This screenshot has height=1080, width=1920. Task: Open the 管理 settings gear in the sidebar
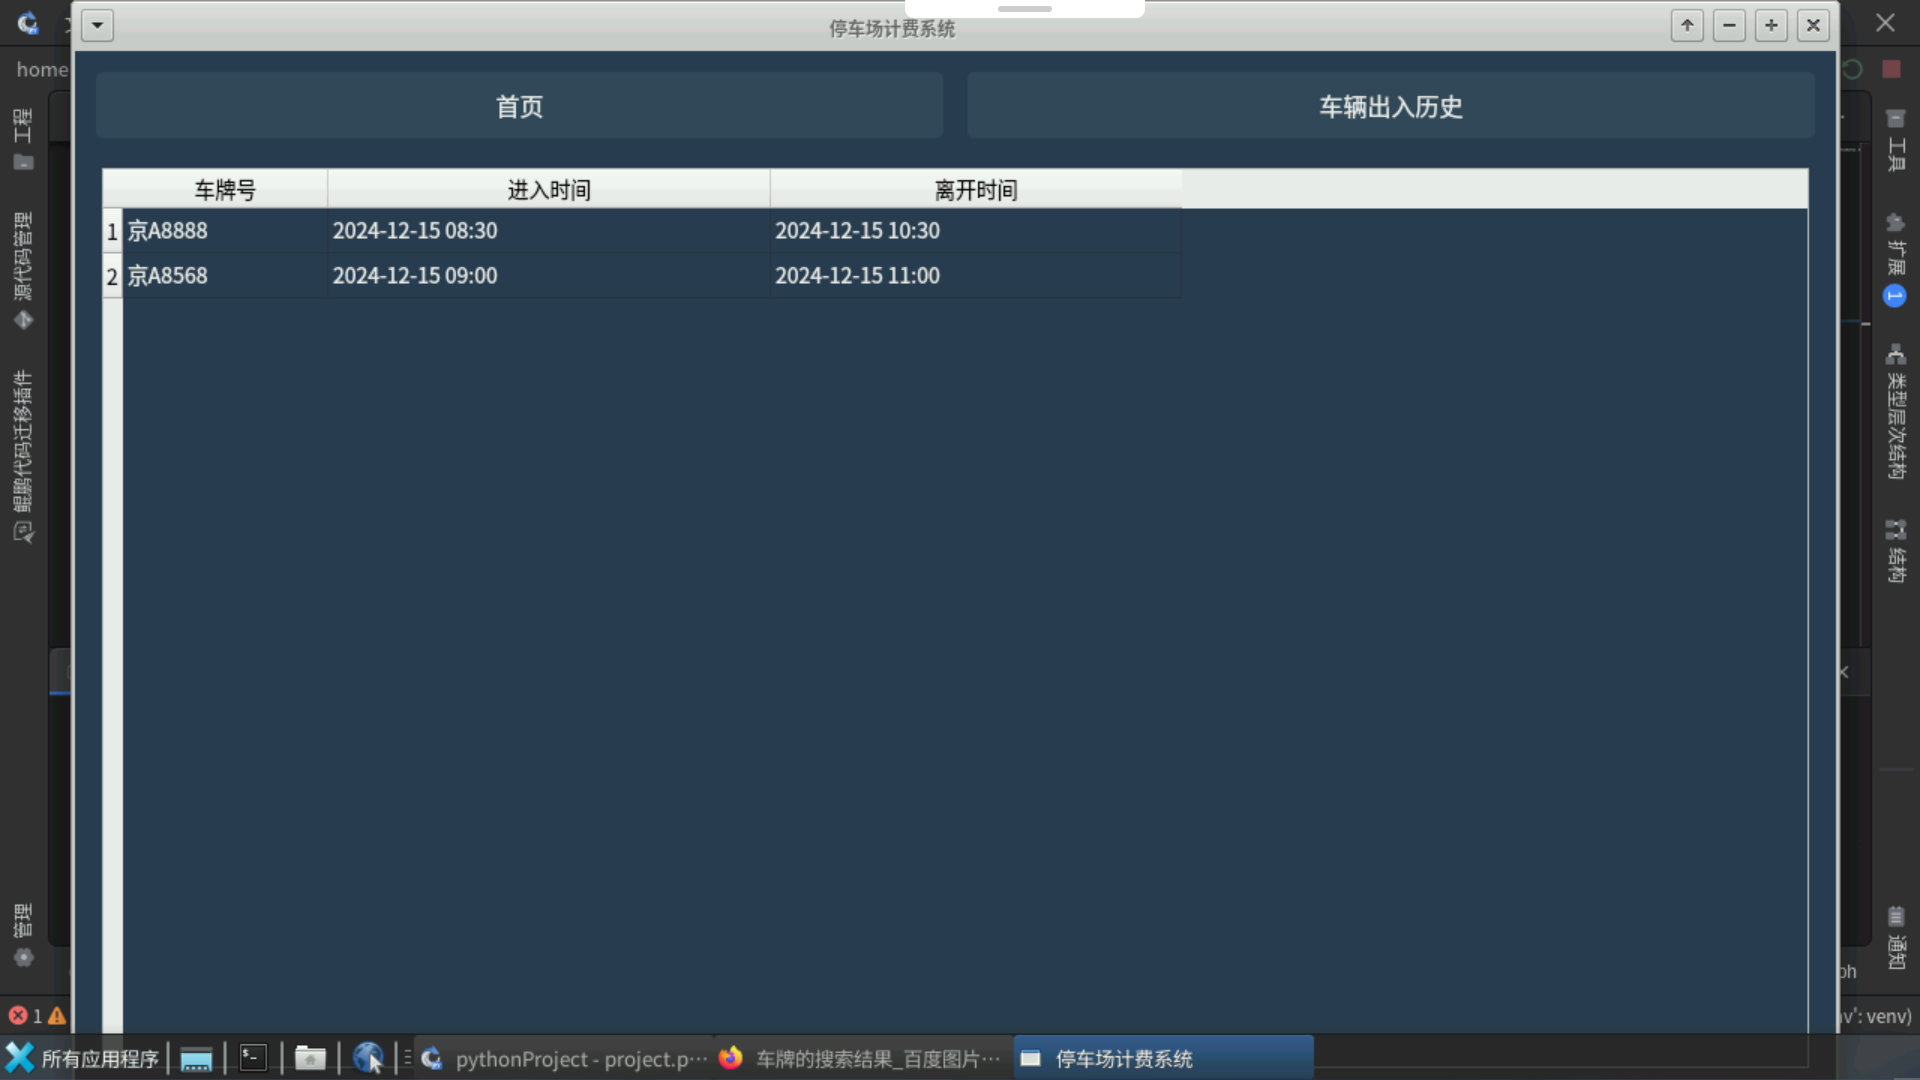coord(23,957)
